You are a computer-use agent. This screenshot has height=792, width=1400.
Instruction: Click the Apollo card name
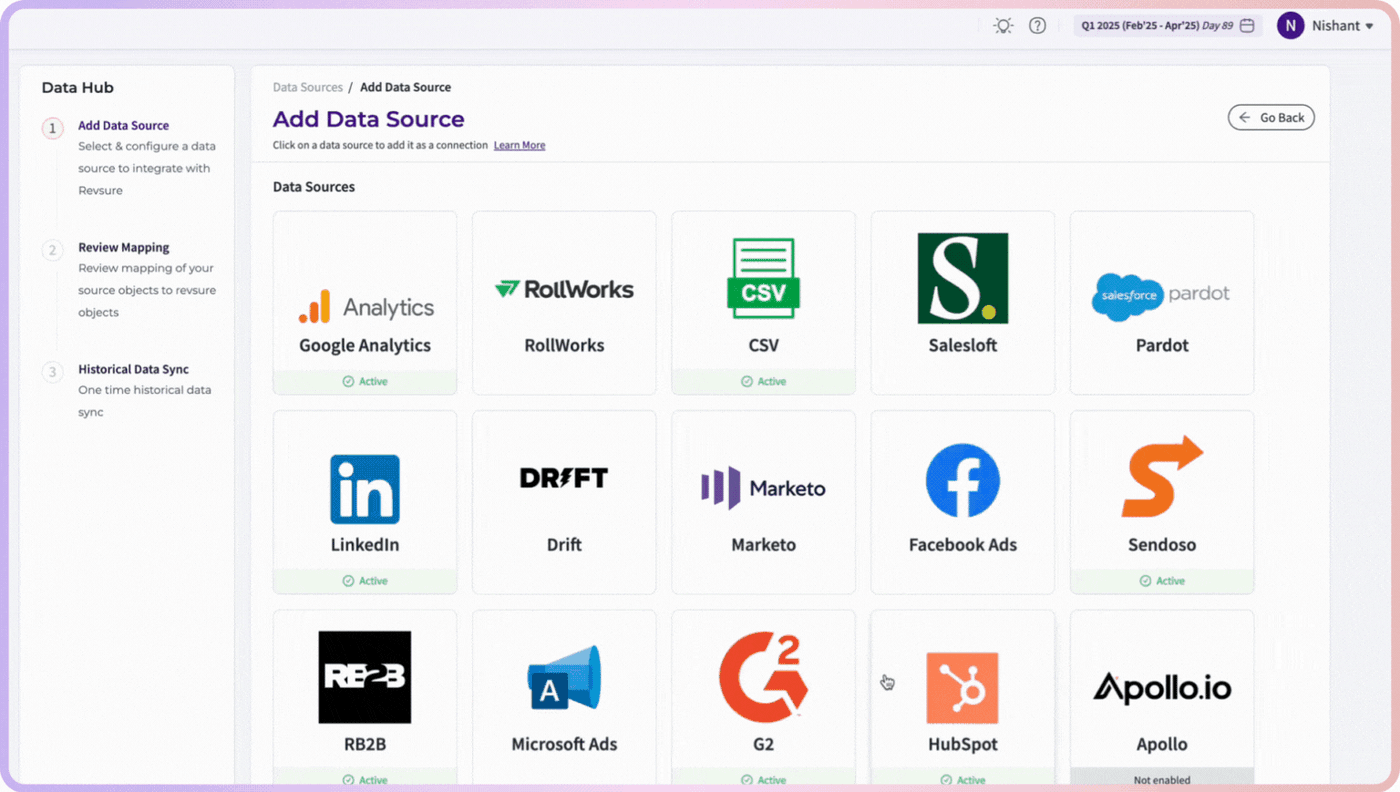pyautogui.click(x=1162, y=745)
